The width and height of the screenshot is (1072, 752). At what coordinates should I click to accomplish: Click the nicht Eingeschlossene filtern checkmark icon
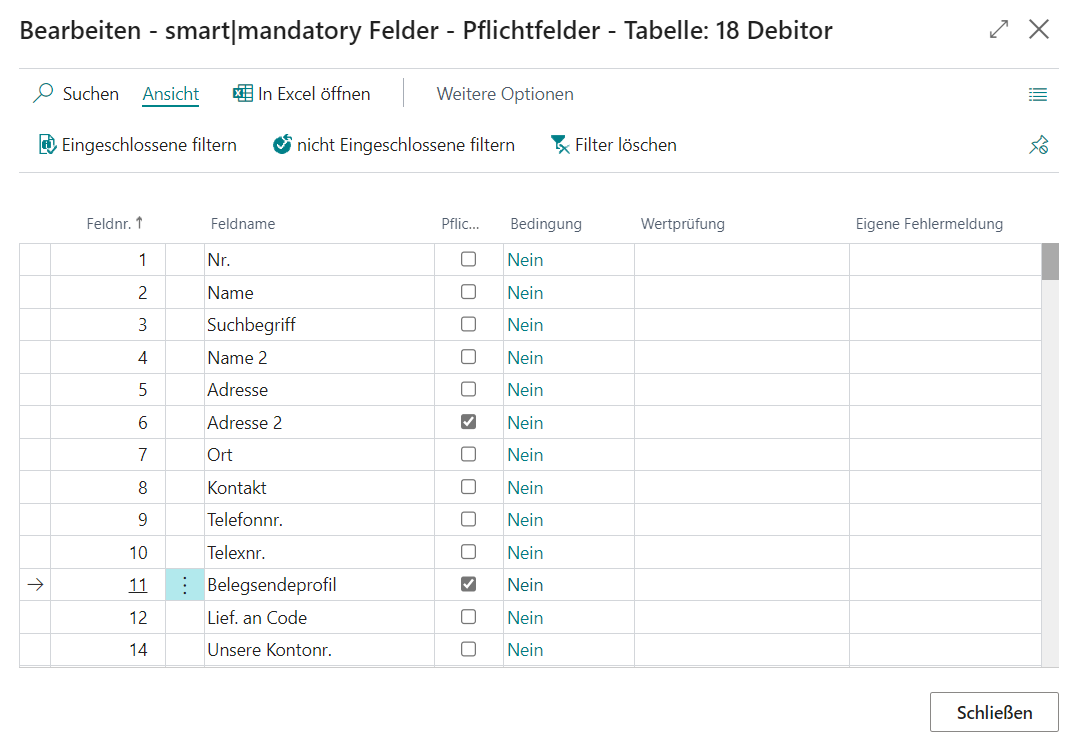coord(281,144)
